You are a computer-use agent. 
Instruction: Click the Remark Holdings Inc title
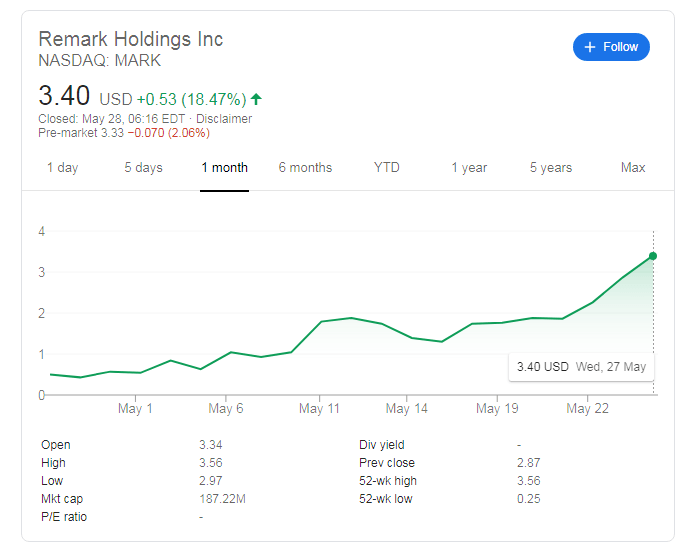tap(130, 39)
